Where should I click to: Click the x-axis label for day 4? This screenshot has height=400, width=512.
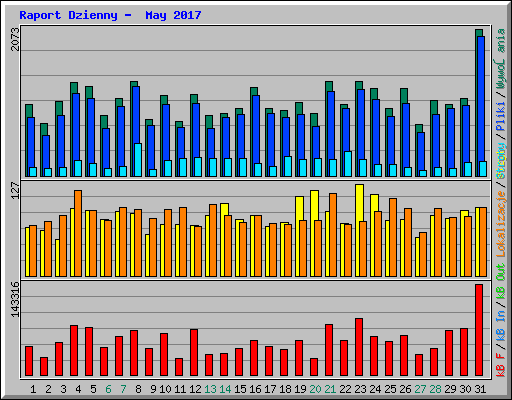point(78,389)
